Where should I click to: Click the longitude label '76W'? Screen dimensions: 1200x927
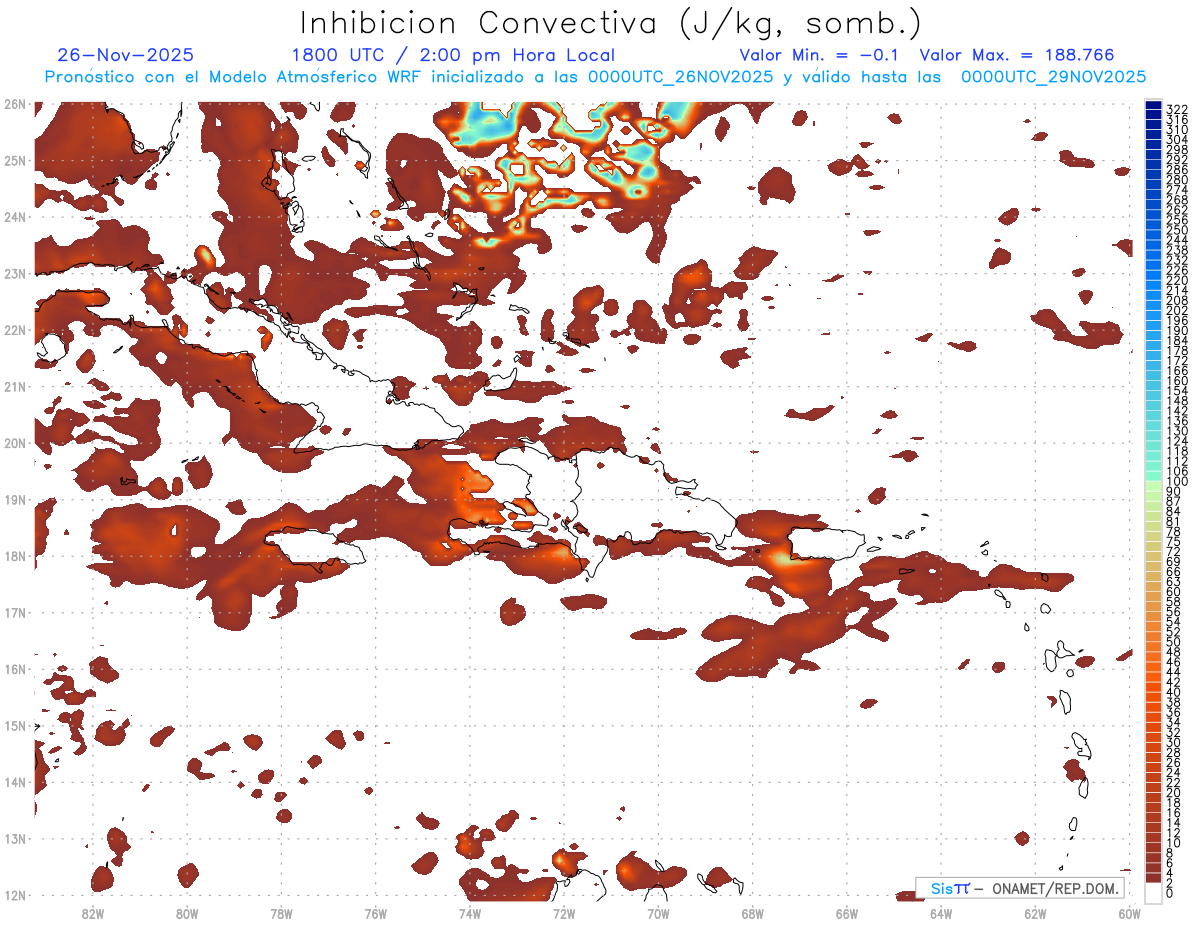pos(376,913)
